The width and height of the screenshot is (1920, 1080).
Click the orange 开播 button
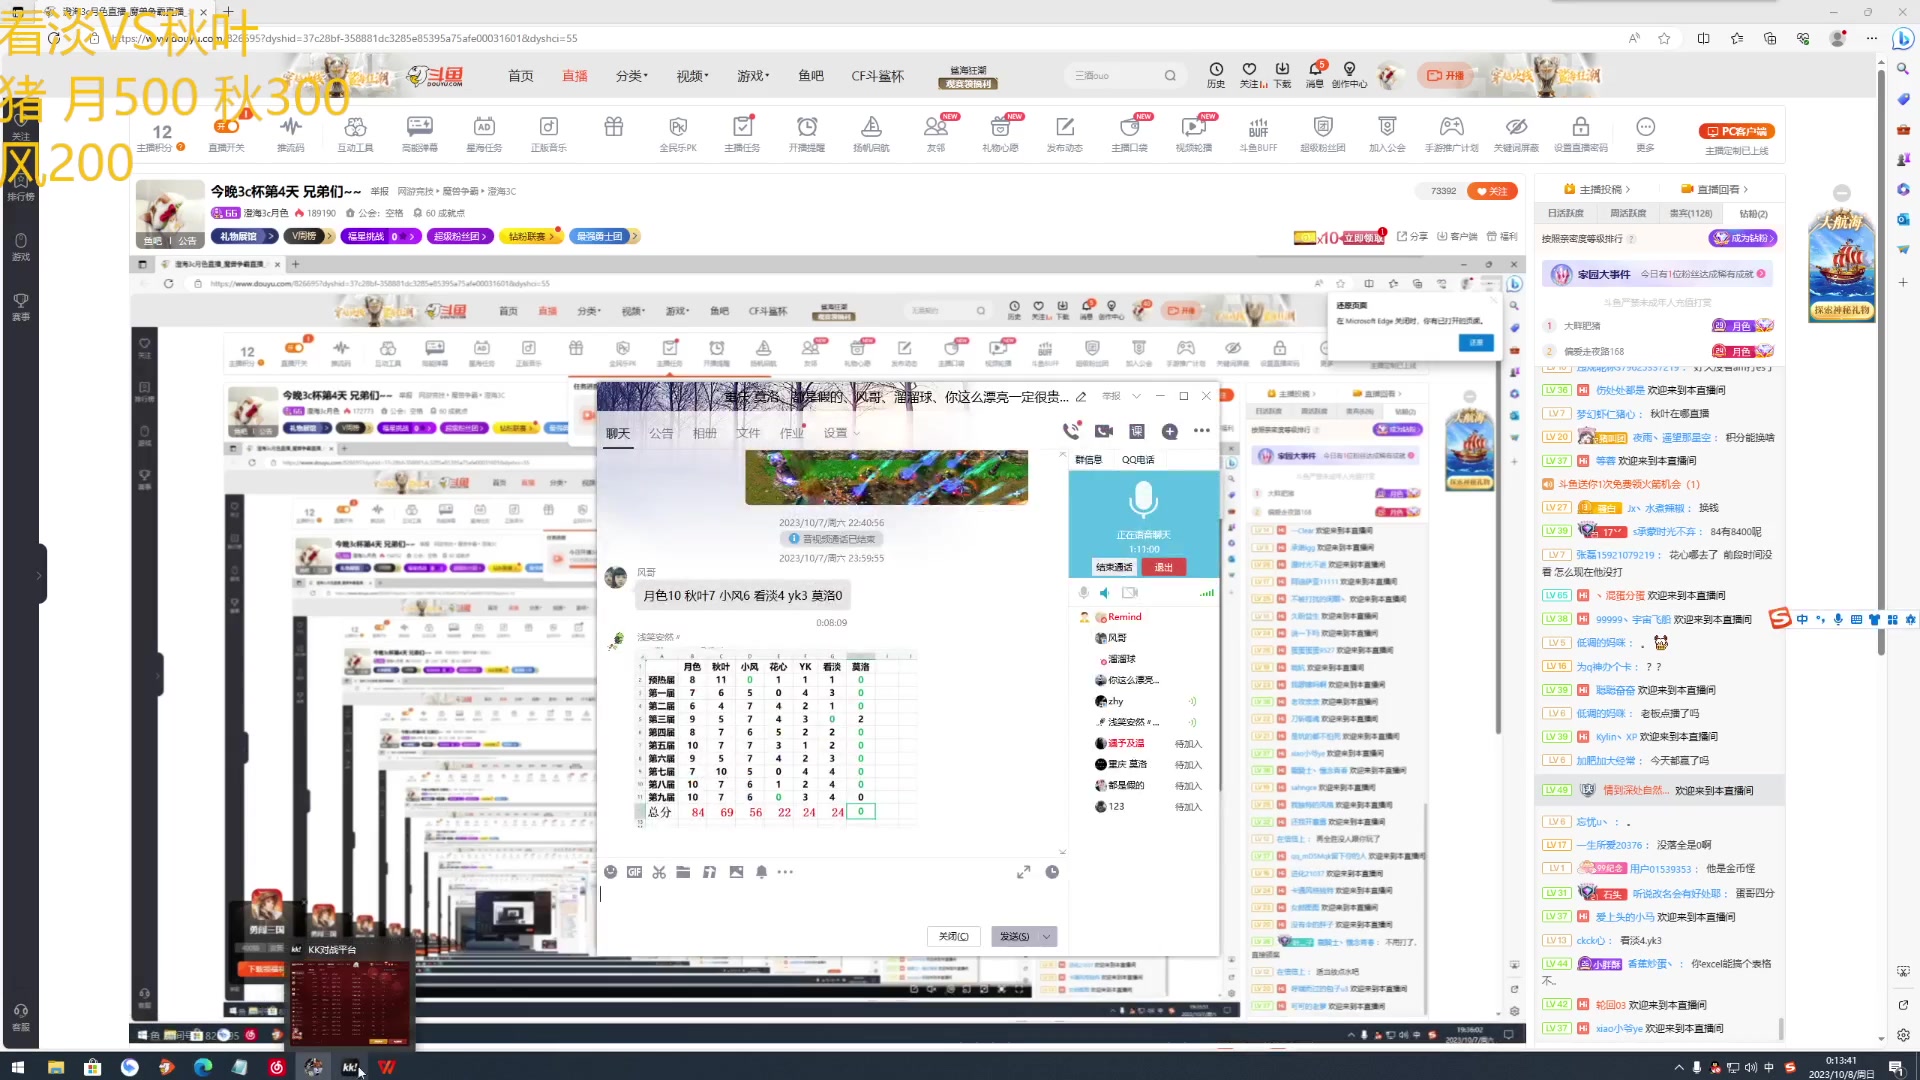click(1444, 75)
